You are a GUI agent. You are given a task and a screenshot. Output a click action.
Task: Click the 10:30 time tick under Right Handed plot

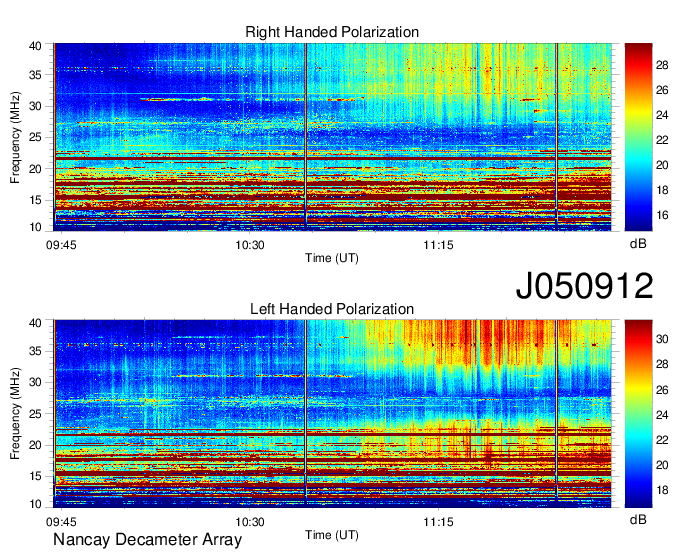coord(250,245)
